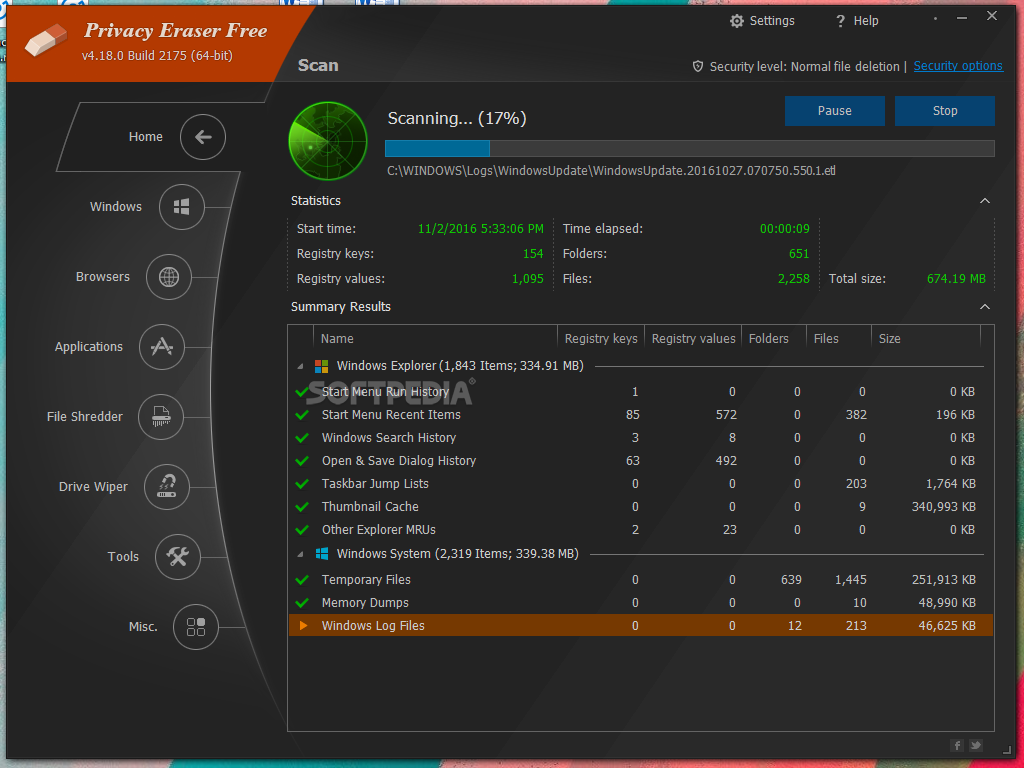Select Drive Wiper in the sidebar

click(x=93, y=487)
